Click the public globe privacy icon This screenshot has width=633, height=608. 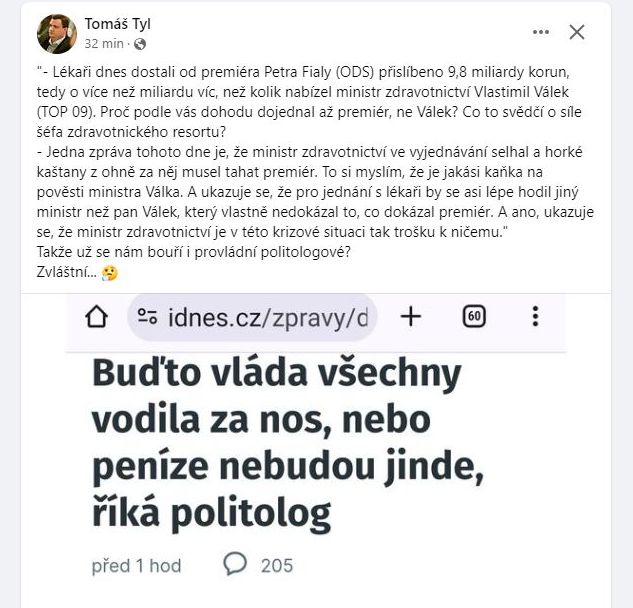click(x=140, y=44)
